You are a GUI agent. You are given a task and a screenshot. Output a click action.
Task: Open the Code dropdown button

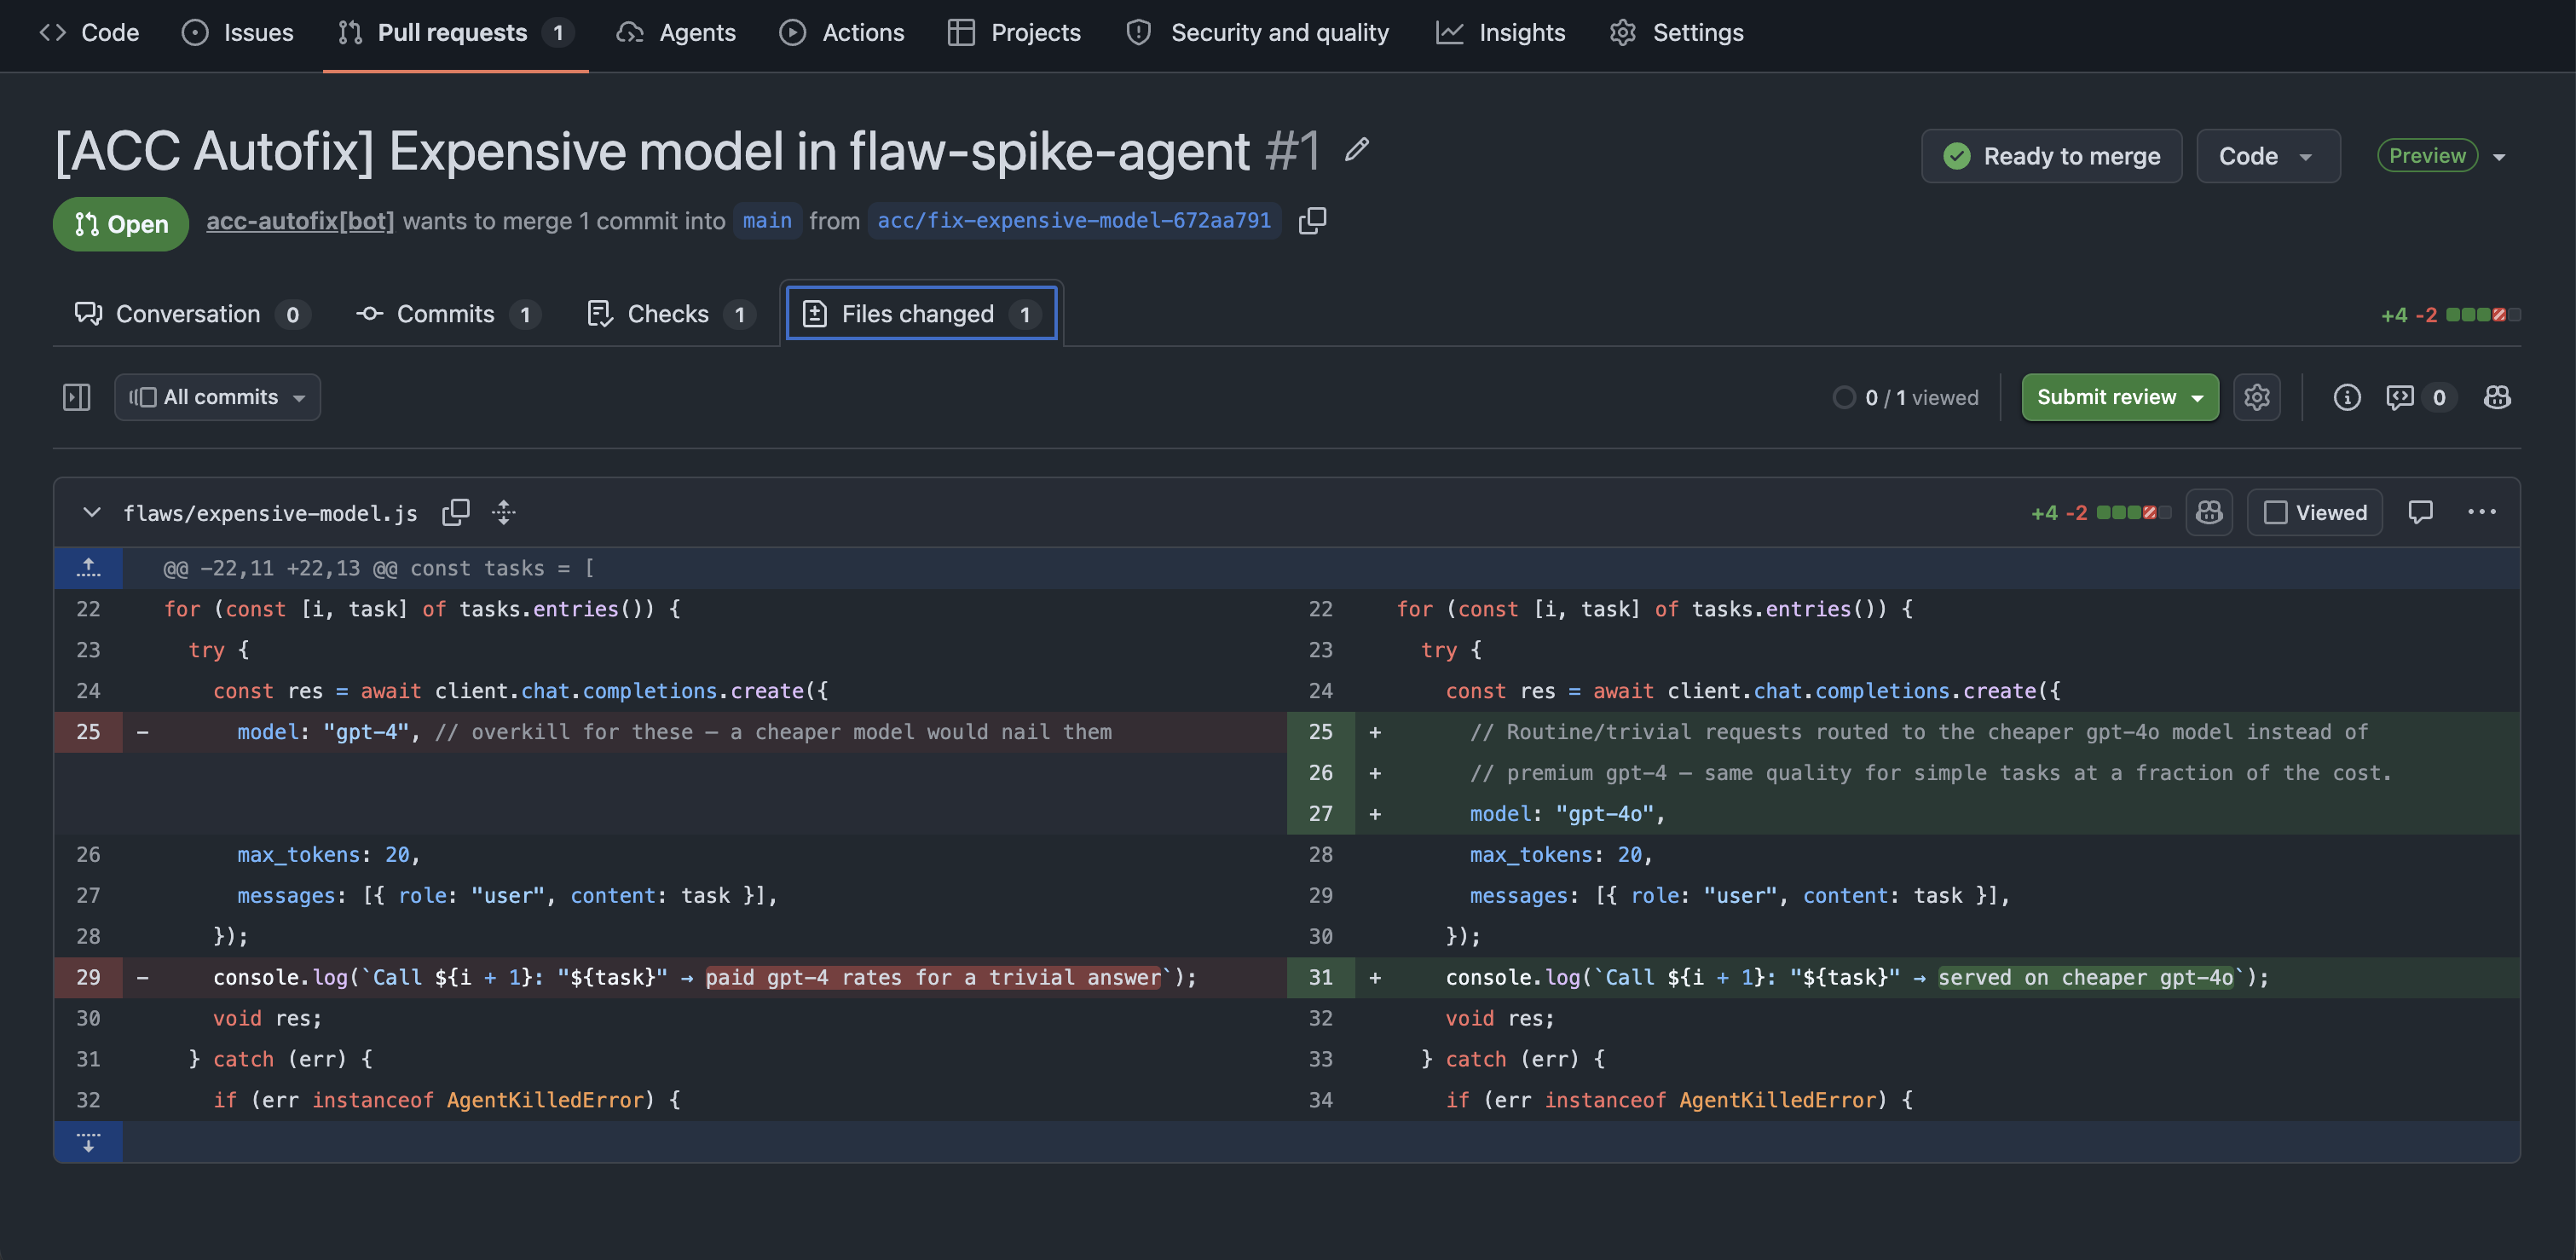pyautogui.click(x=2268, y=156)
